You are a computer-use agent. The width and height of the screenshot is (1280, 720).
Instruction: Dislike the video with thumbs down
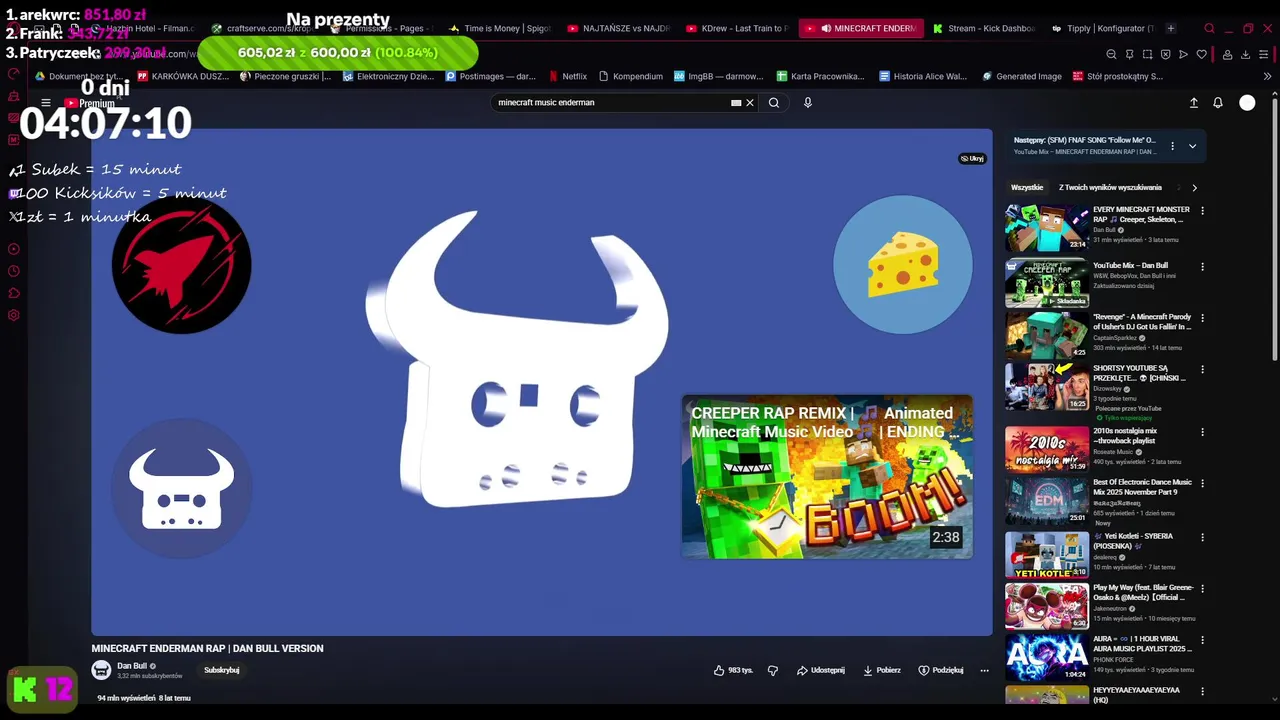pyautogui.click(x=773, y=670)
